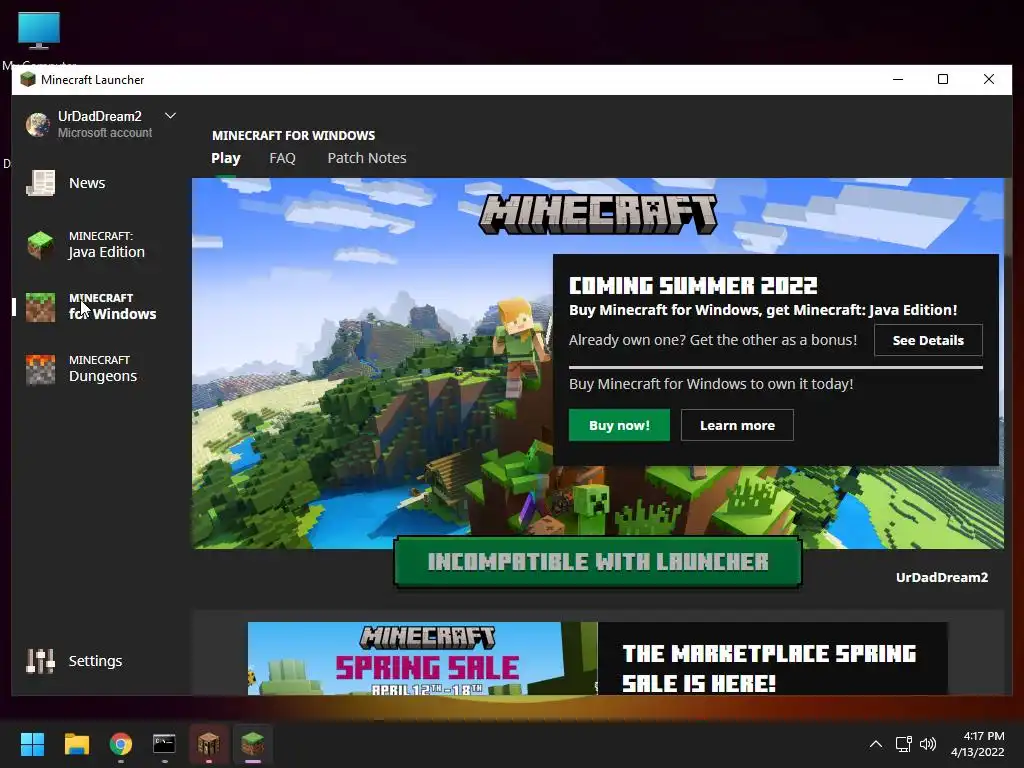1024x768 pixels.
Task: Click the Learn more button
Action: point(737,425)
